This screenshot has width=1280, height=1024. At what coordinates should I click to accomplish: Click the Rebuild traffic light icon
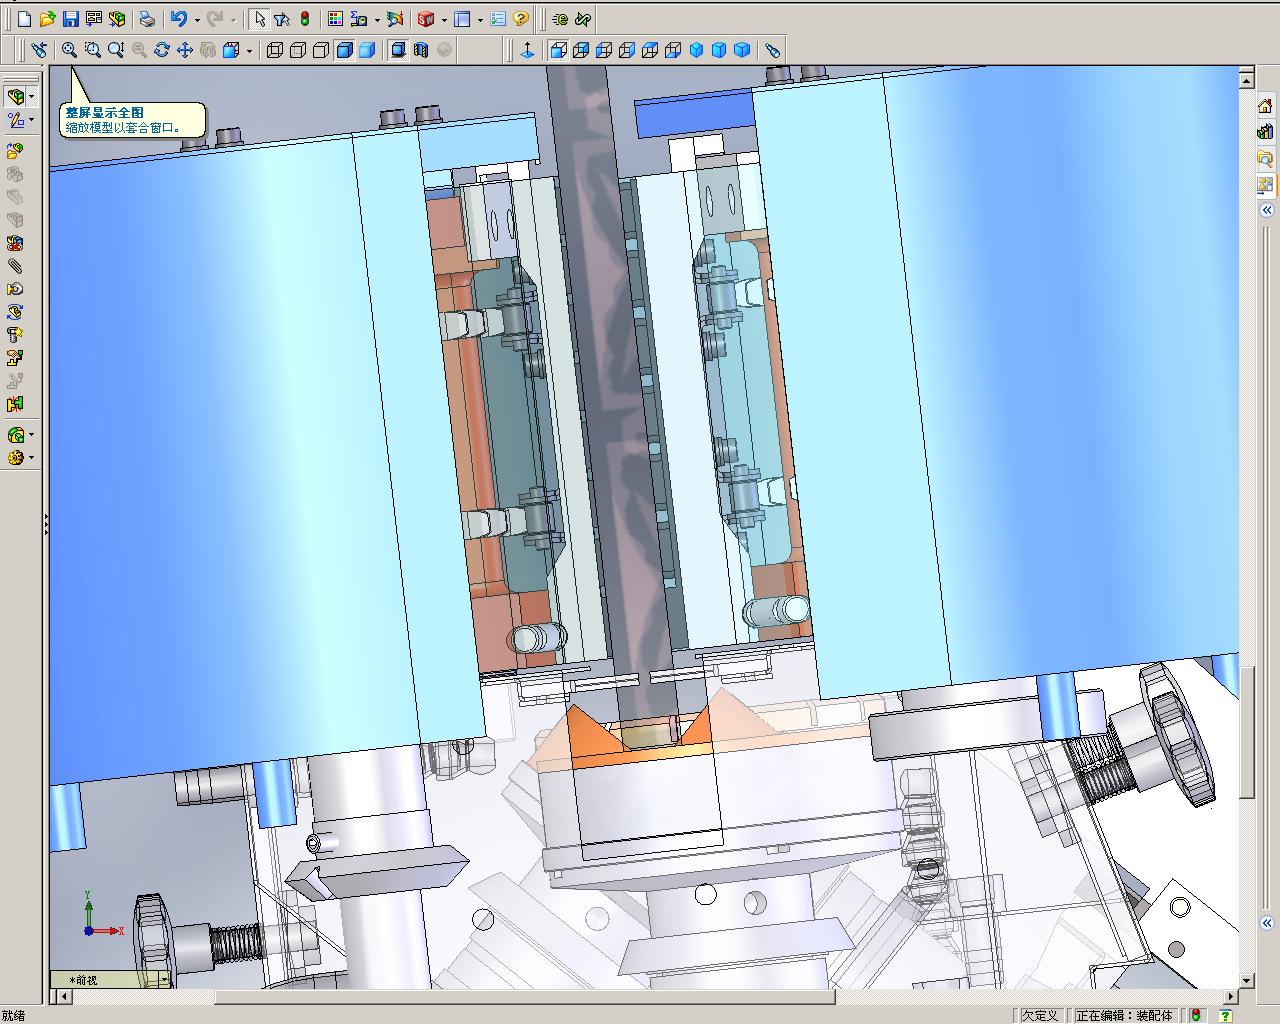[305, 19]
